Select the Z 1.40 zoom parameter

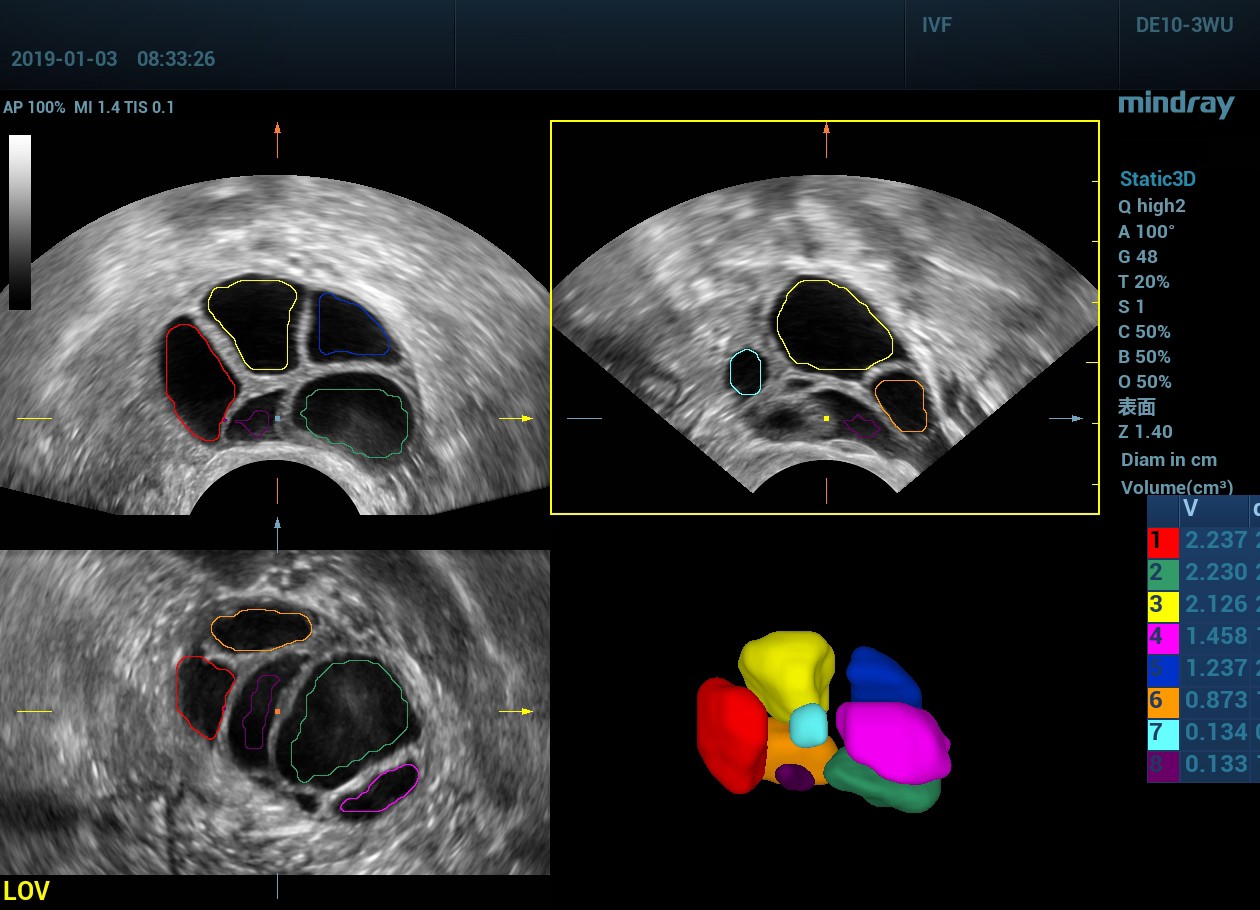point(1145,432)
